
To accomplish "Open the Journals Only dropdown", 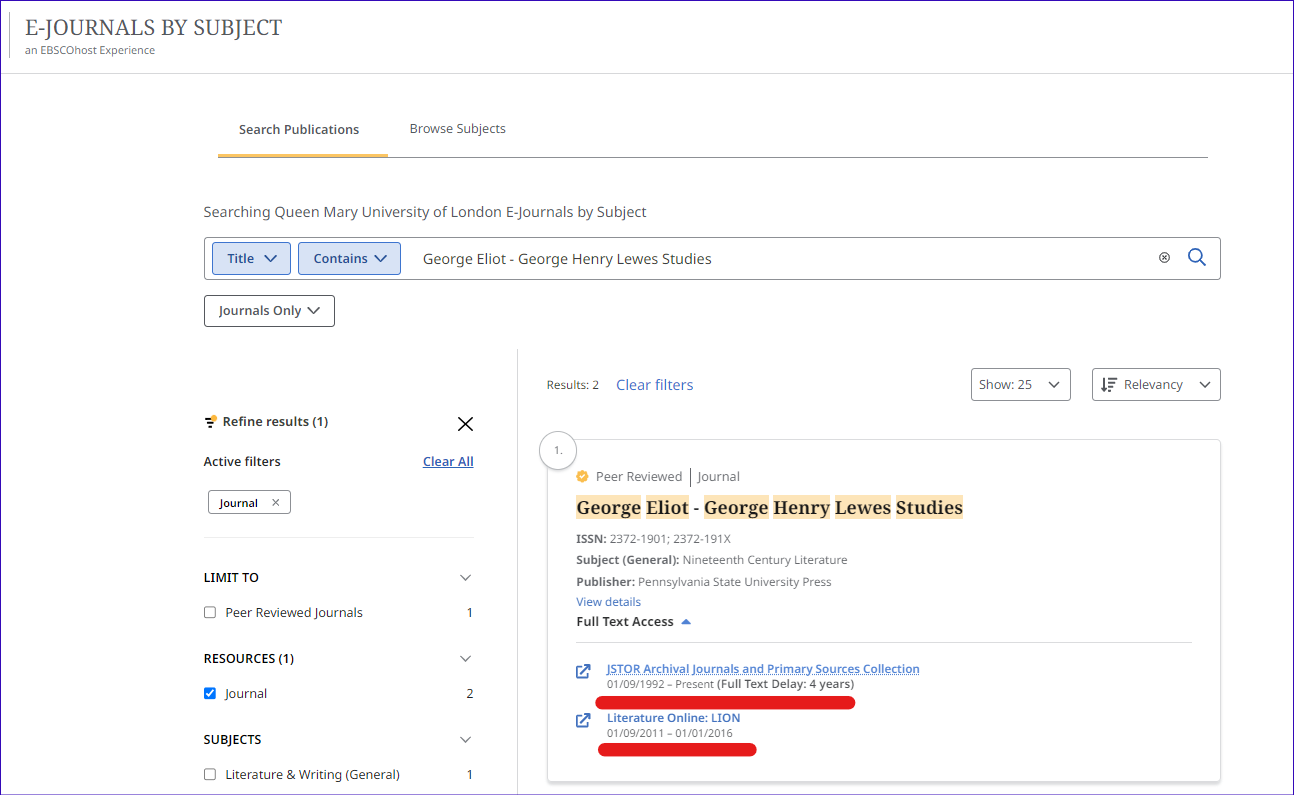I will (x=269, y=311).
